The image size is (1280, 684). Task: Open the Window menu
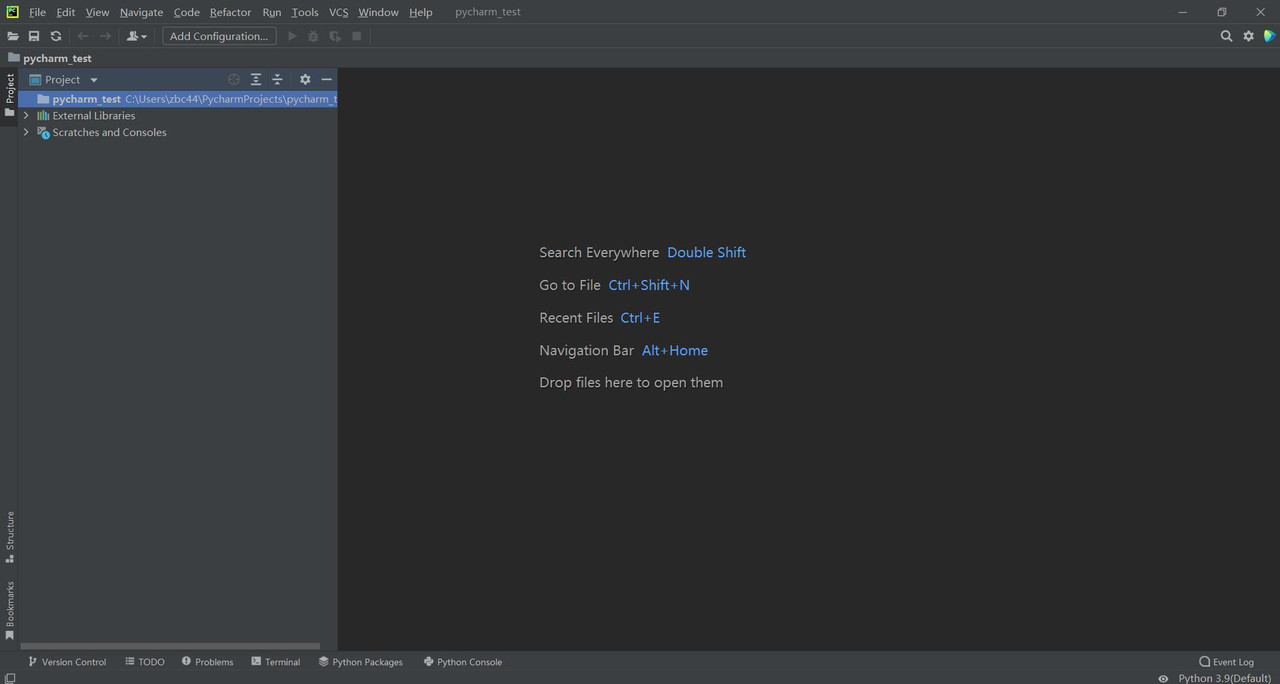[378, 12]
